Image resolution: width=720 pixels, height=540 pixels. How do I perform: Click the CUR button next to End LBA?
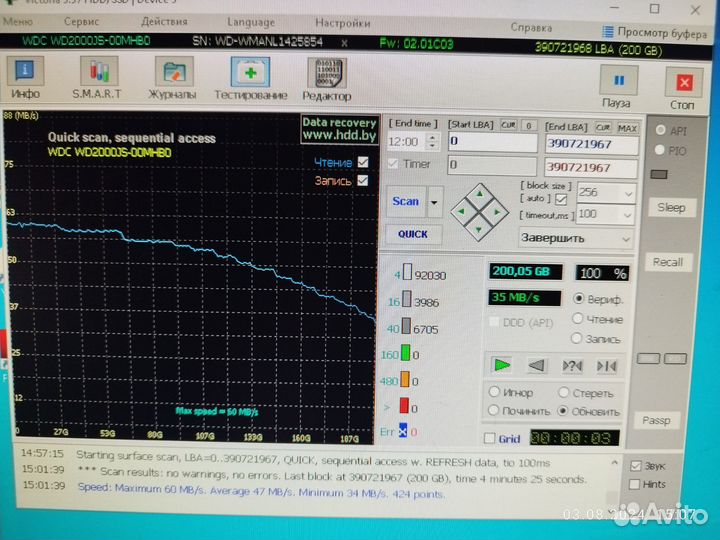pyautogui.click(x=603, y=127)
